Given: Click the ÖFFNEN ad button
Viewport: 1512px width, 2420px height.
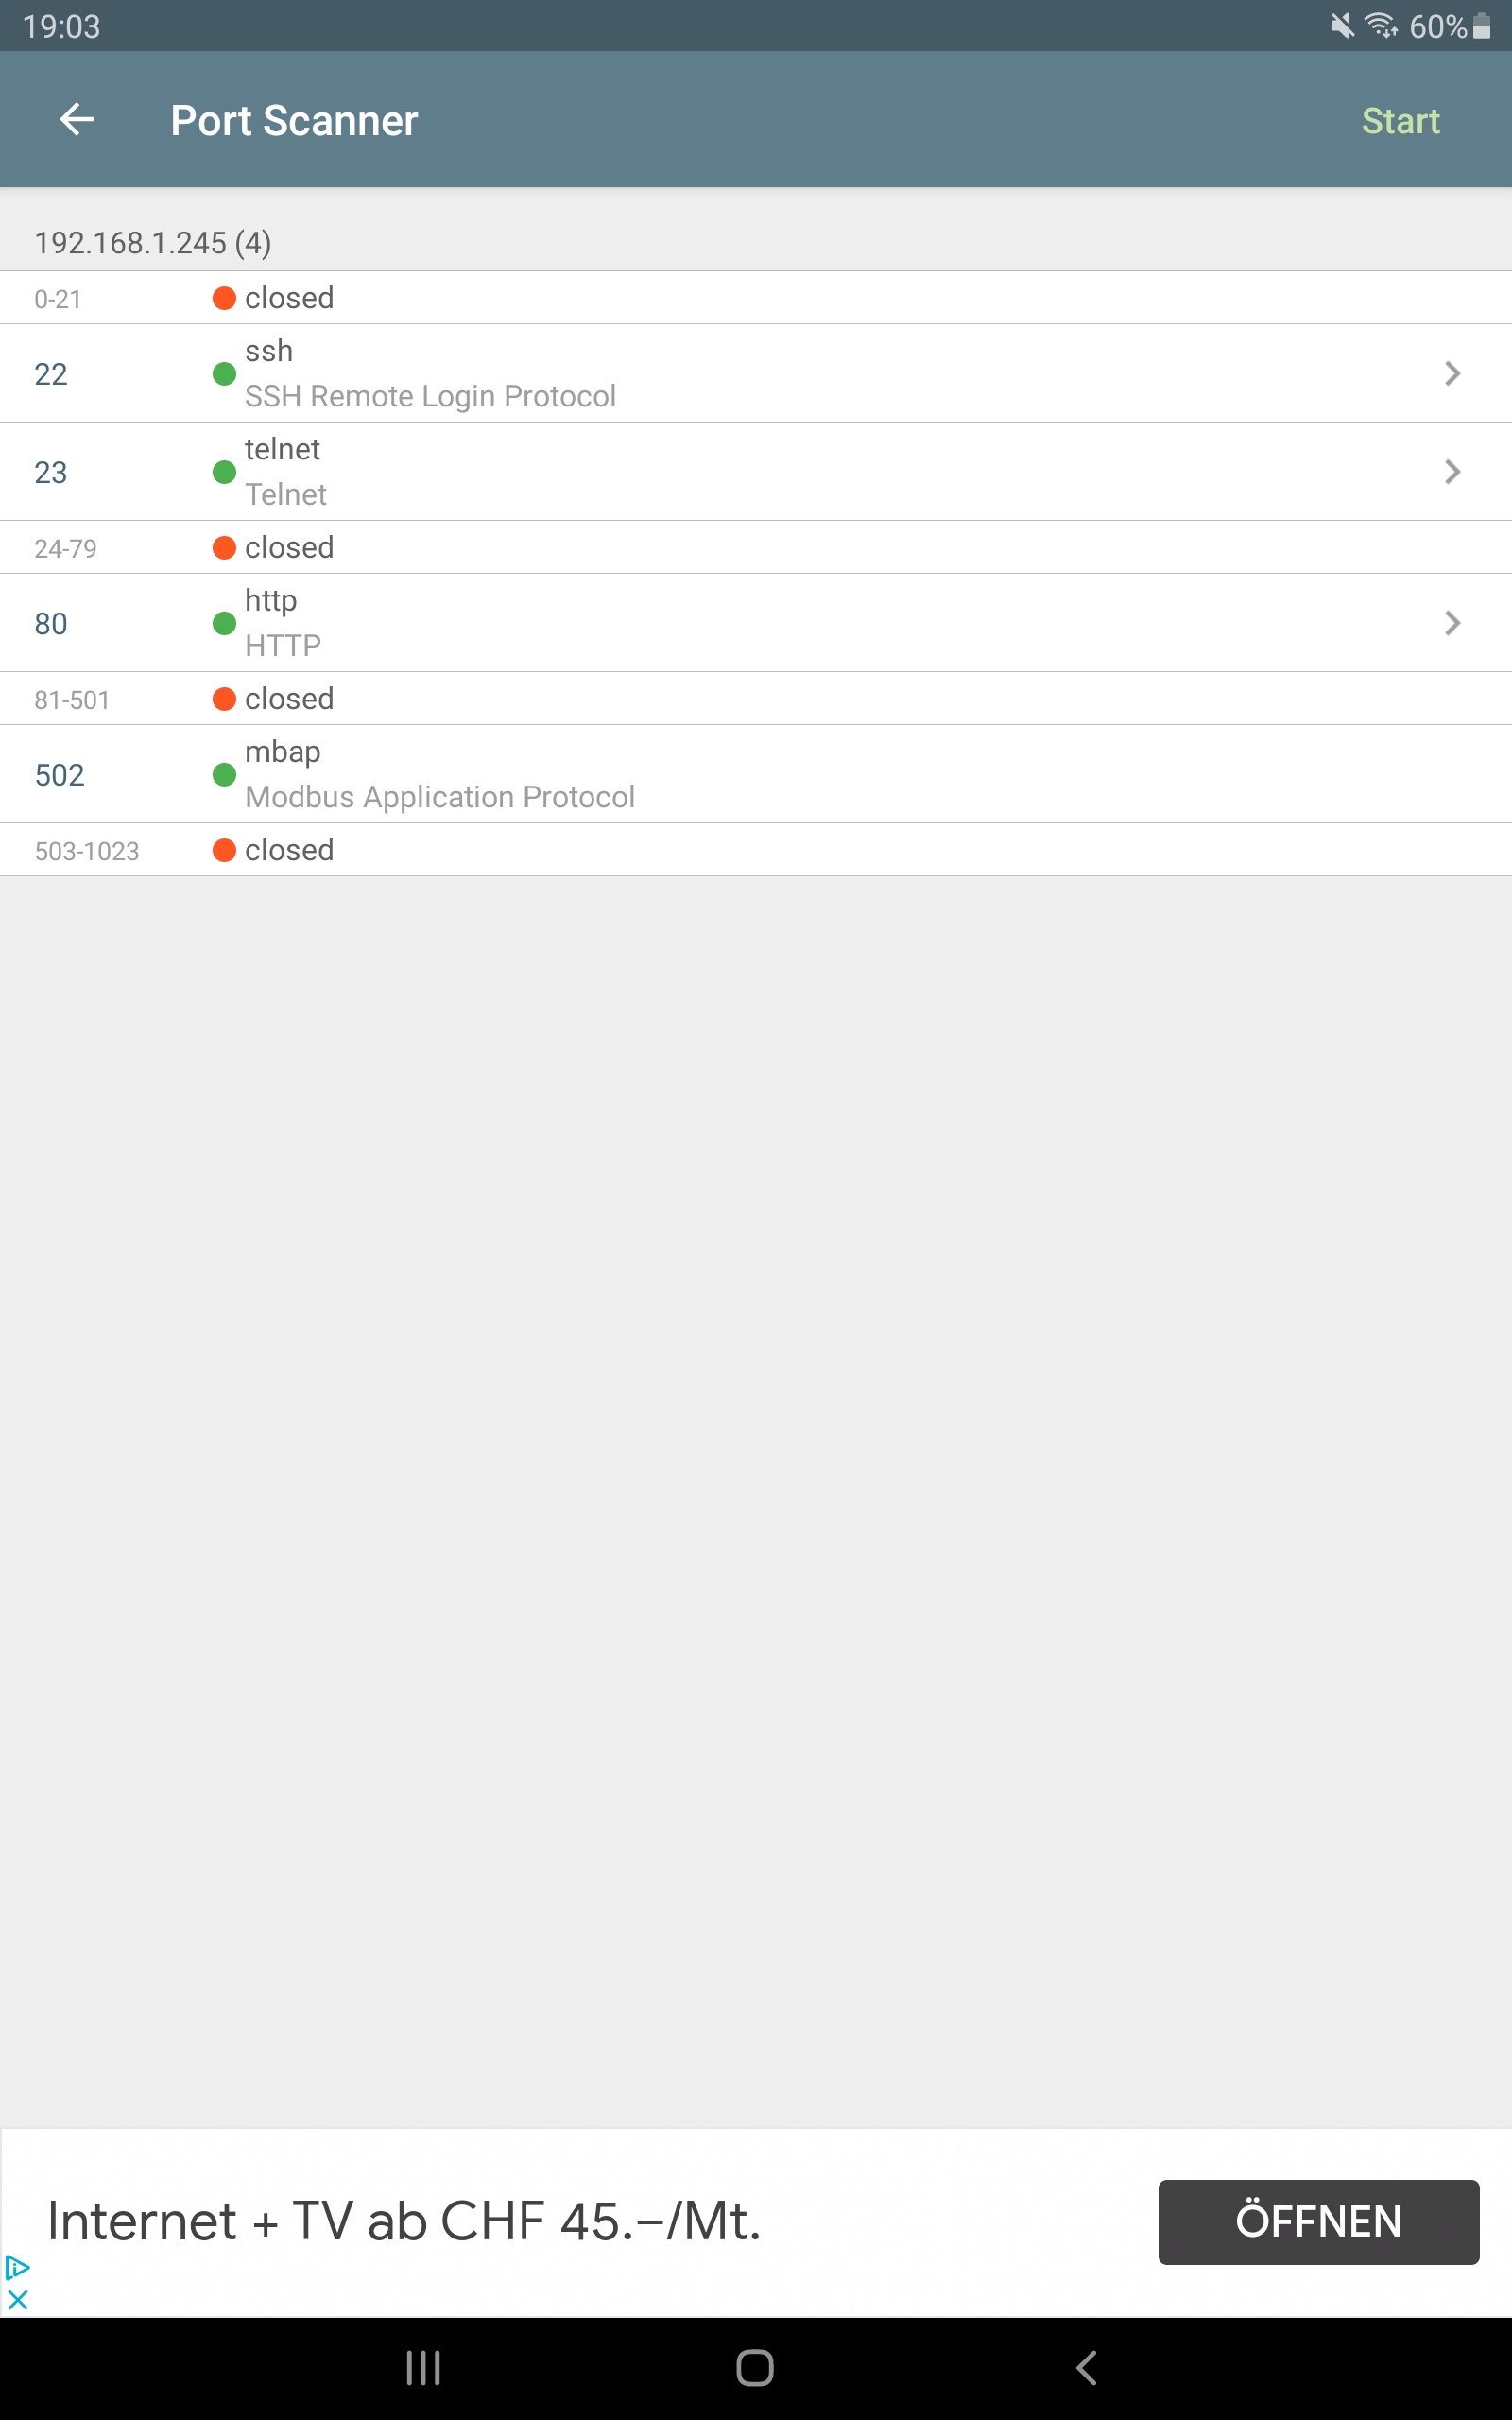Looking at the screenshot, I should pyautogui.click(x=1318, y=2221).
